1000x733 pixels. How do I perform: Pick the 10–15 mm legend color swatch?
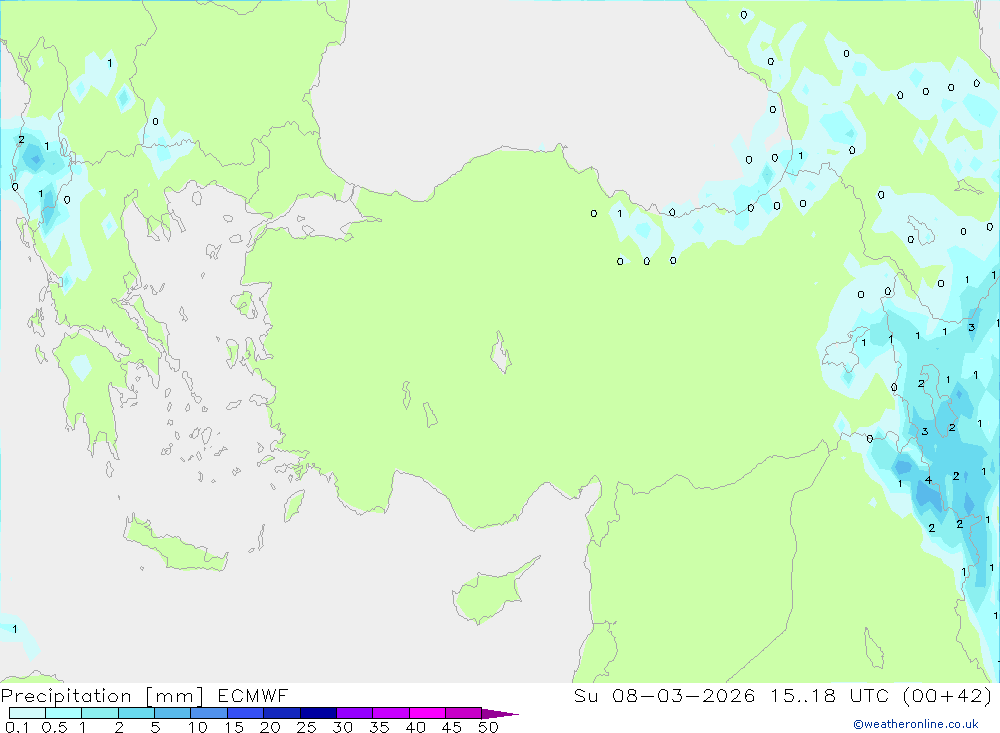click(x=209, y=713)
